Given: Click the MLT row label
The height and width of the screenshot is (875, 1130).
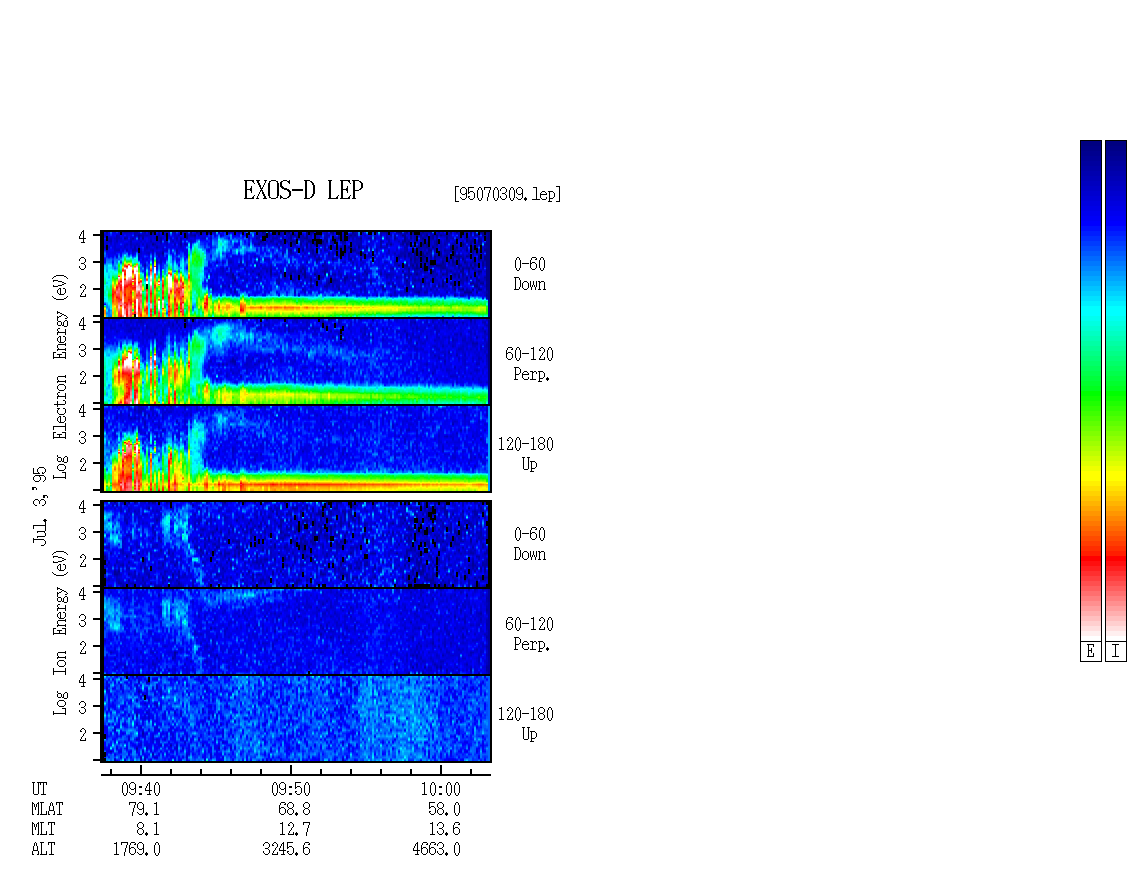Looking at the screenshot, I should [x=43, y=830].
